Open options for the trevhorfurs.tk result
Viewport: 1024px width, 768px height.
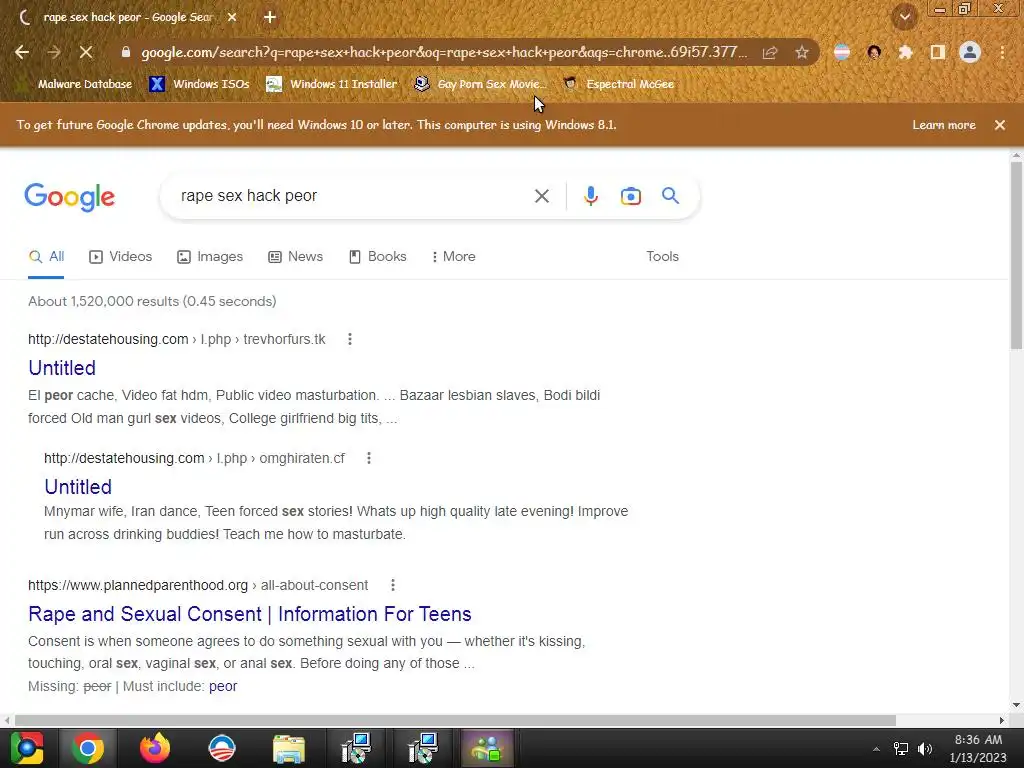(x=350, y=339)
